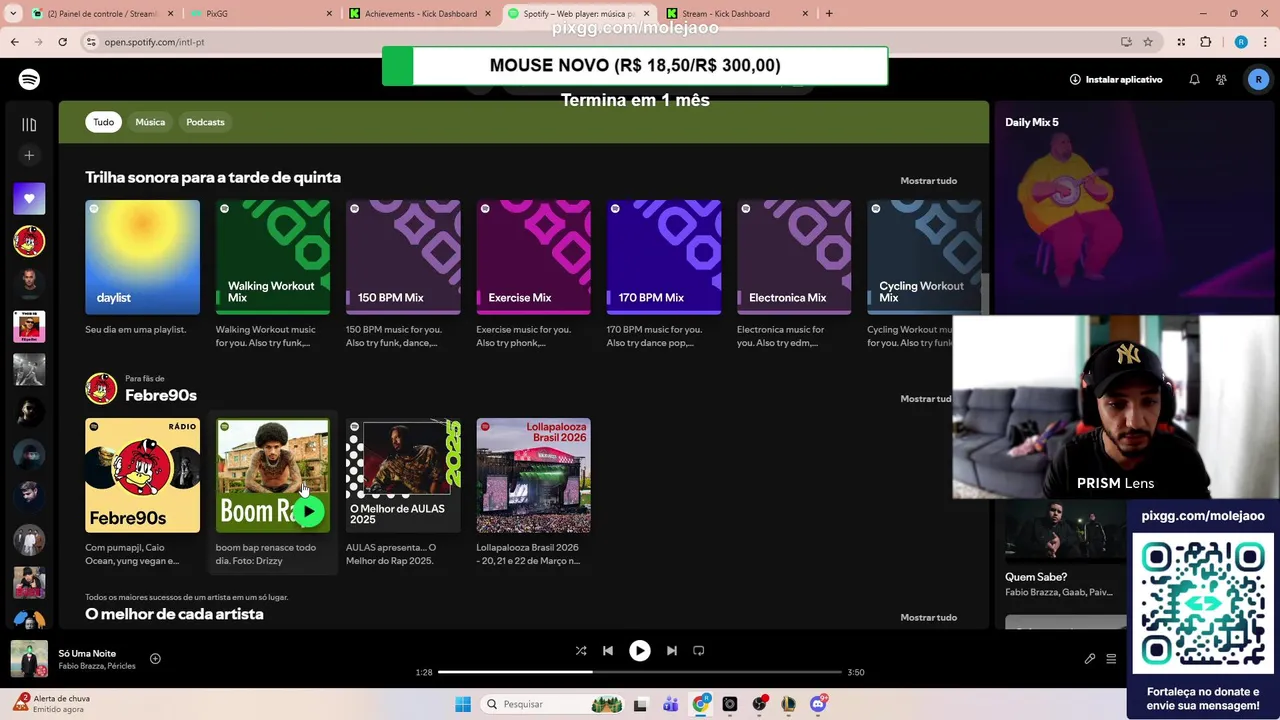
Task: Skip to next track
Action: [672, 650]
